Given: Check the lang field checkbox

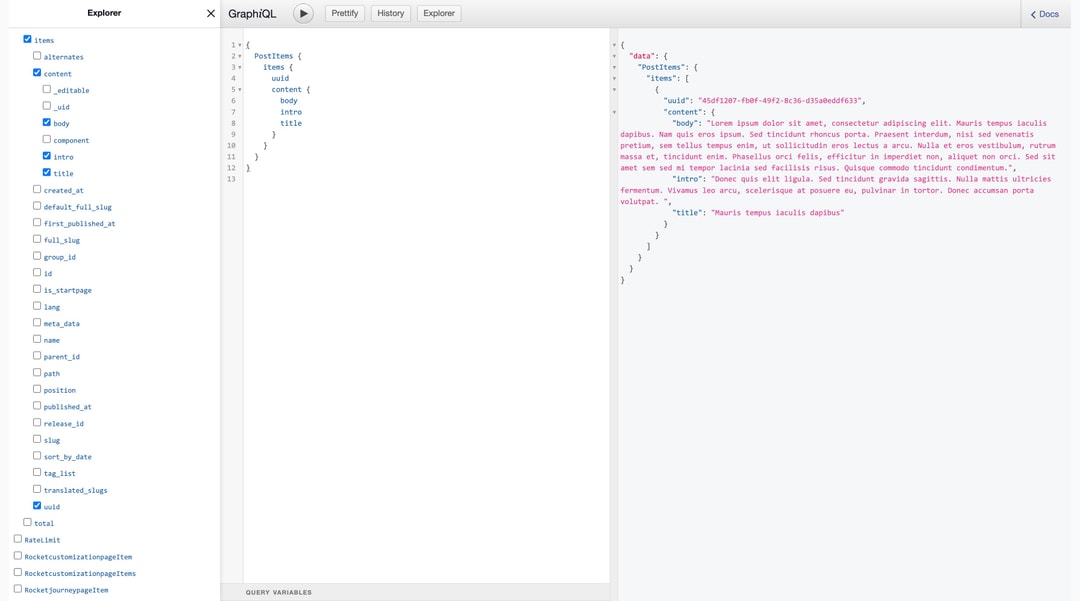Looking at the screenshot, I should (x=37, y=306).
